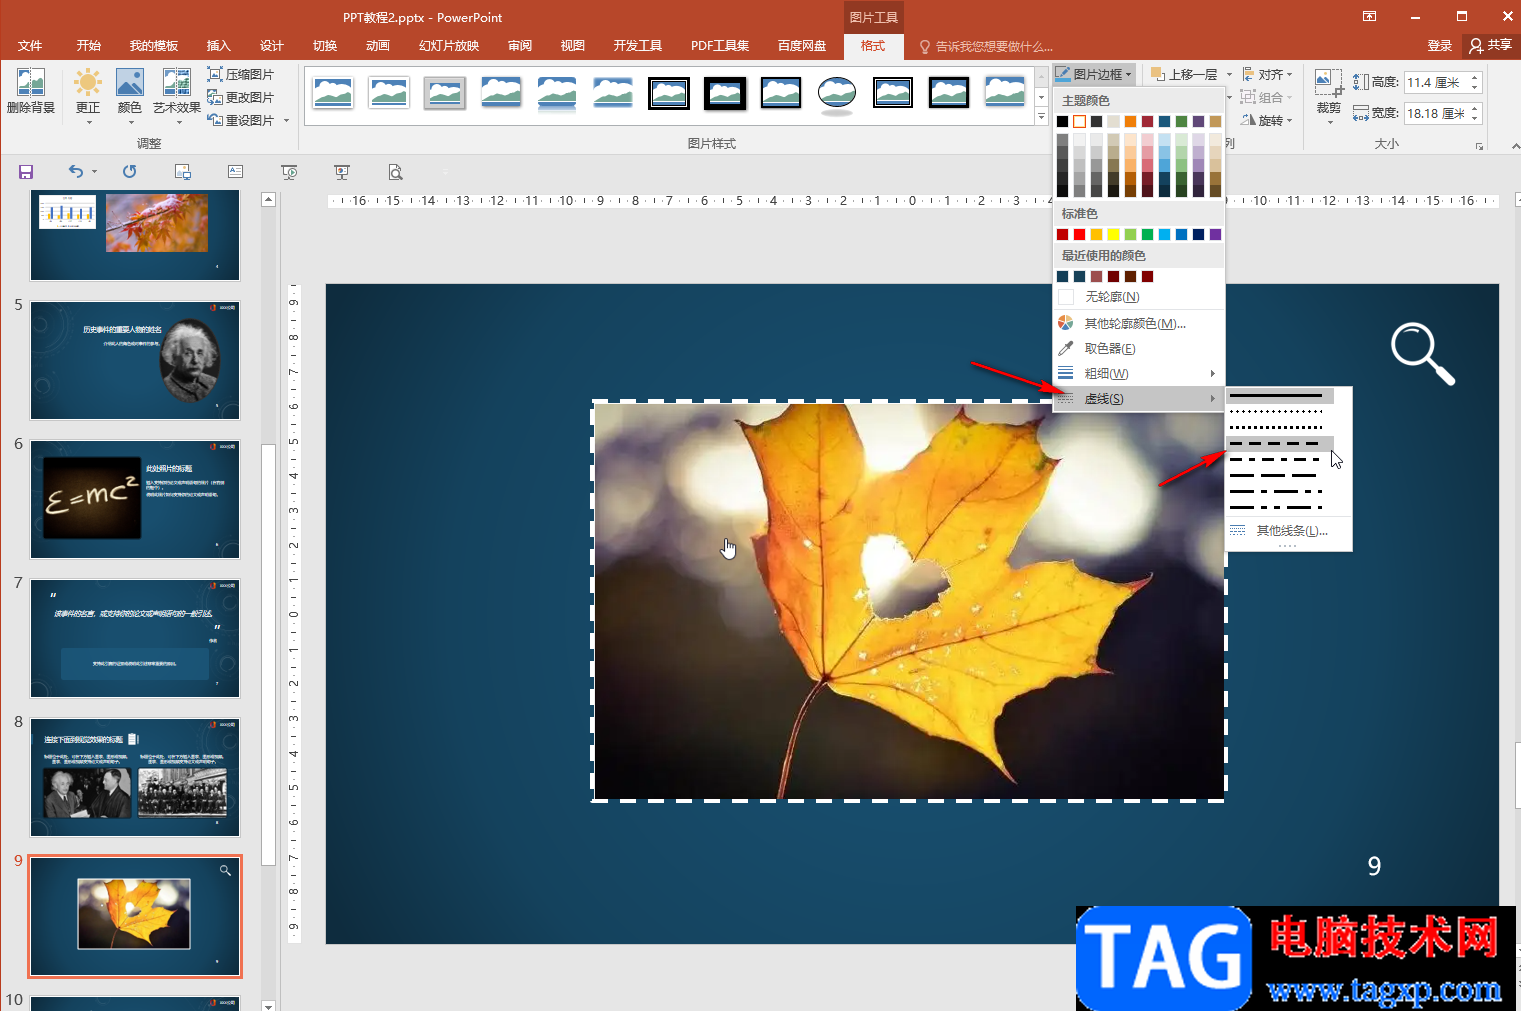Image resolution: width=1521 pixels, height=1011 pixels.
Task: Switch to the 插入 ribbon tab
Action: coord(218,45)
